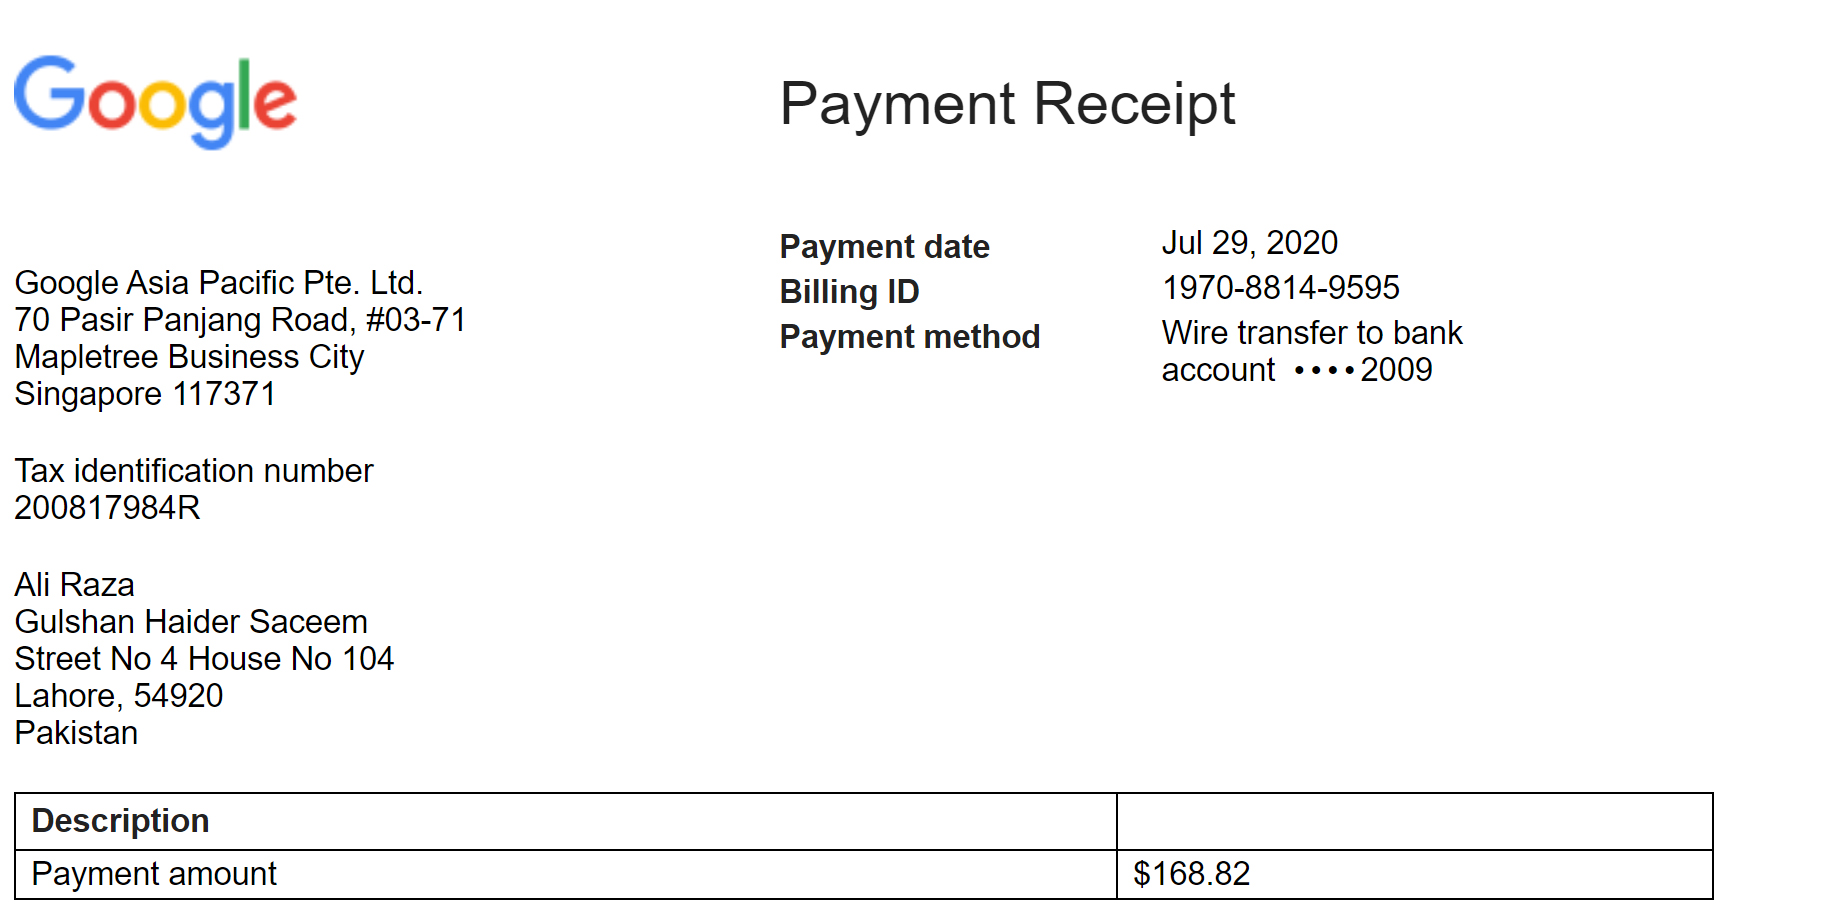Click masked account number ending 2009
The width and height of the screenshot is (1836, 917).
(1363, 370)
